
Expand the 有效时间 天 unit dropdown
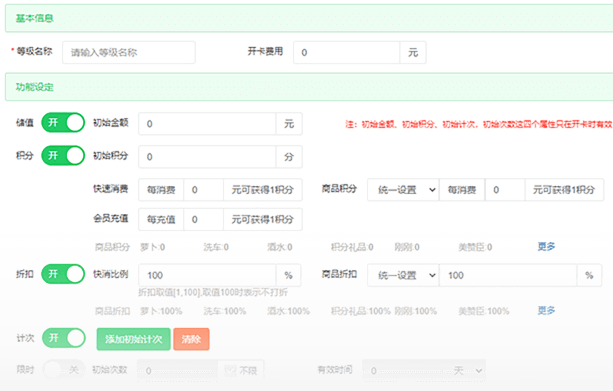pyautogui.click(x=467, y=370)
